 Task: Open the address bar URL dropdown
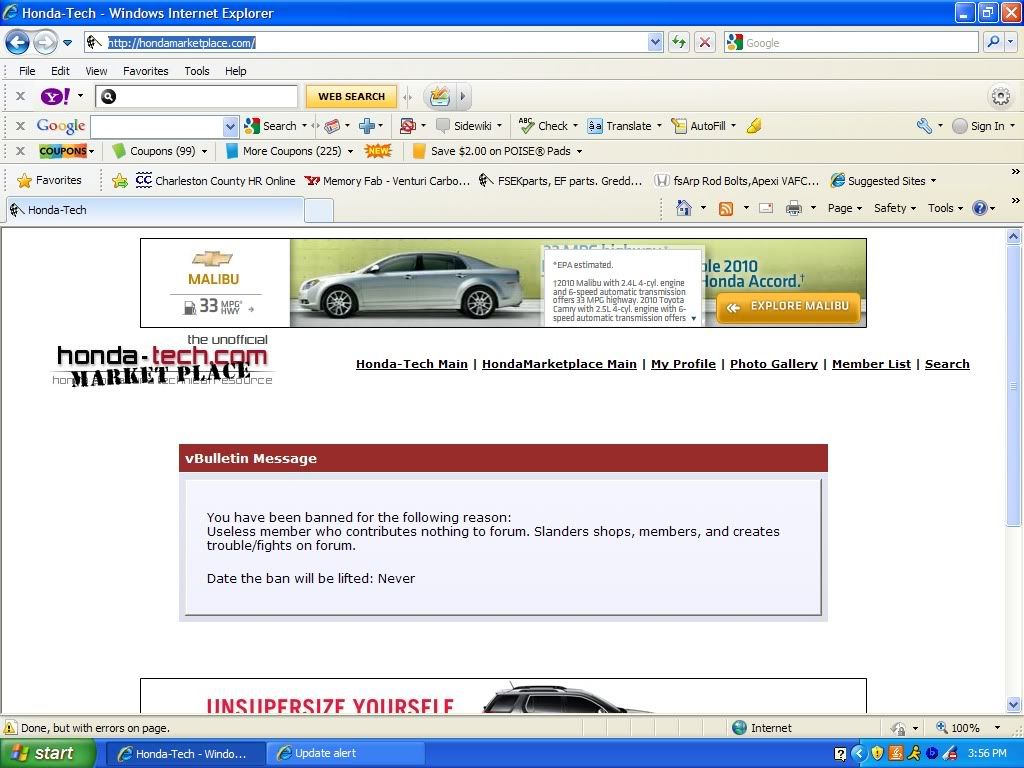click(x=655, y=42)
